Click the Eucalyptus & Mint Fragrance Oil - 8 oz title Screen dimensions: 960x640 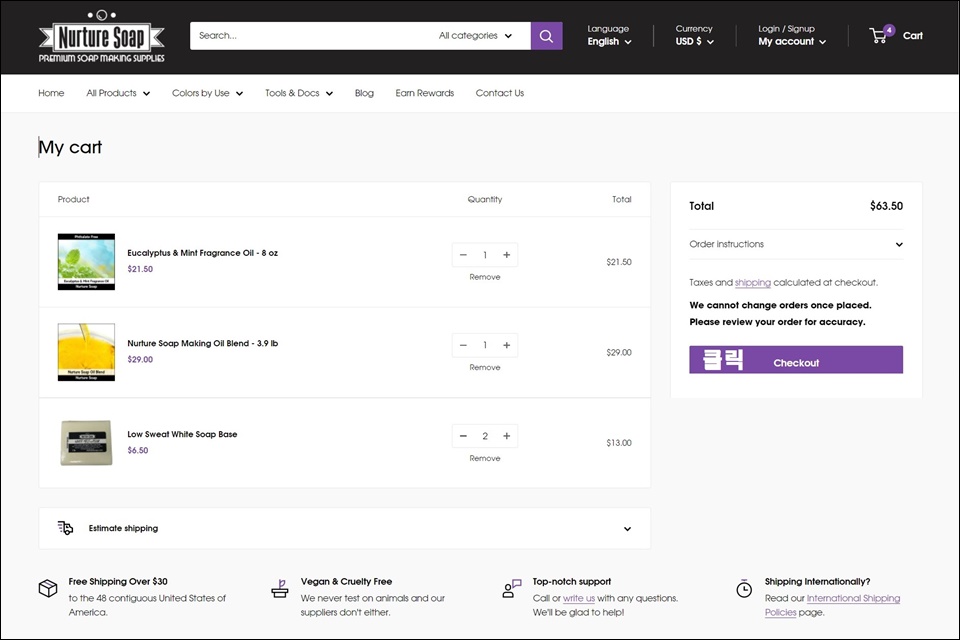pyautogui.click(x=203, y=253)
